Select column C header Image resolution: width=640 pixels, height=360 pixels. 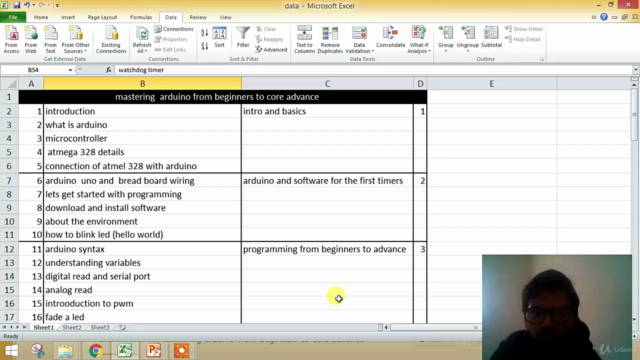[327, 84]
